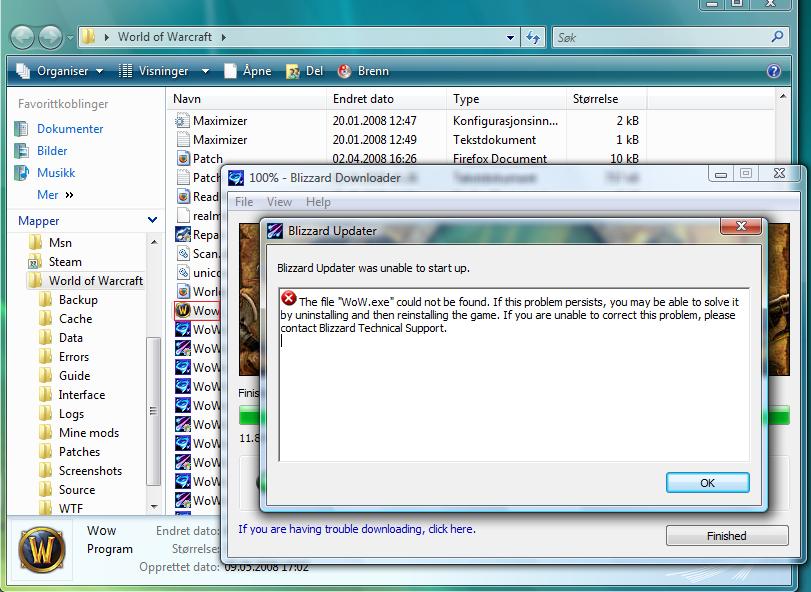Close the Blizzard Updater dialog

pos(741,225)
